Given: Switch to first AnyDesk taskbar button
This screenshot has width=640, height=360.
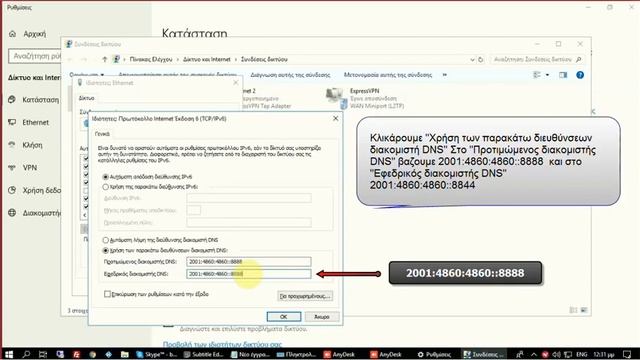Looking at the screenshot, I should [x=339, y=354].
